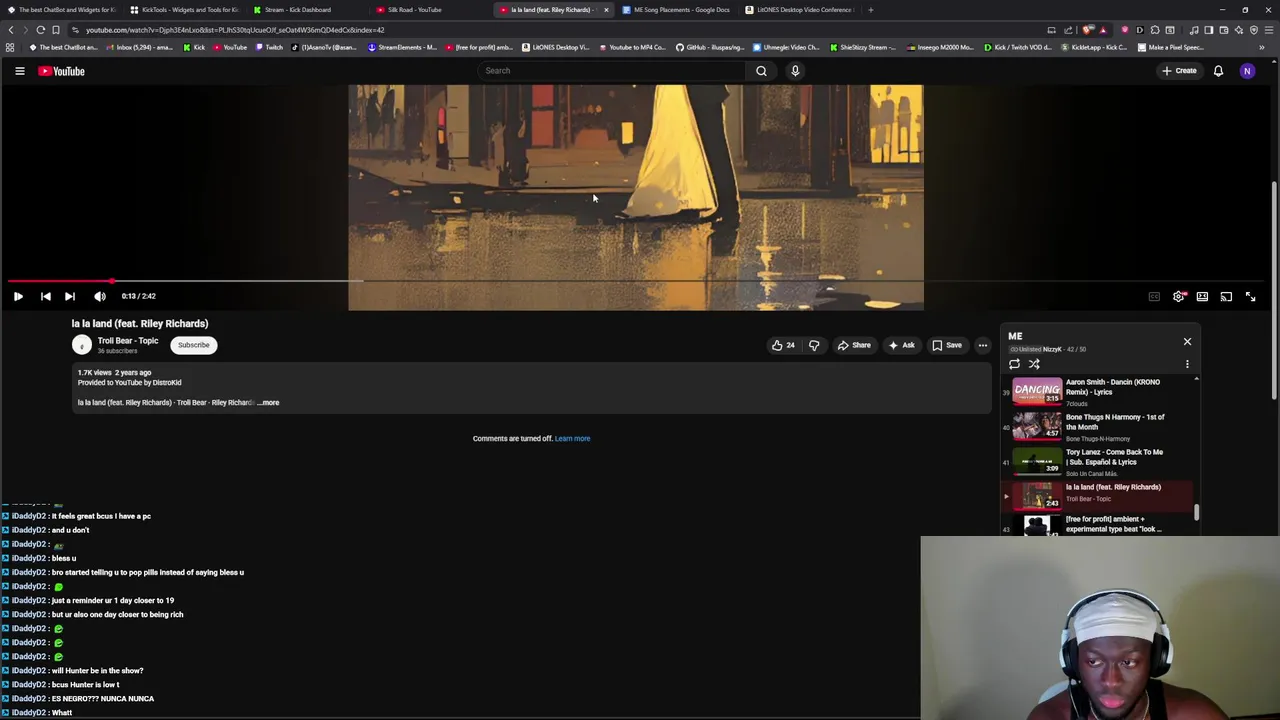The image size is (1280, 720).
Task: Go back in the browser
Action: (10, 30)
